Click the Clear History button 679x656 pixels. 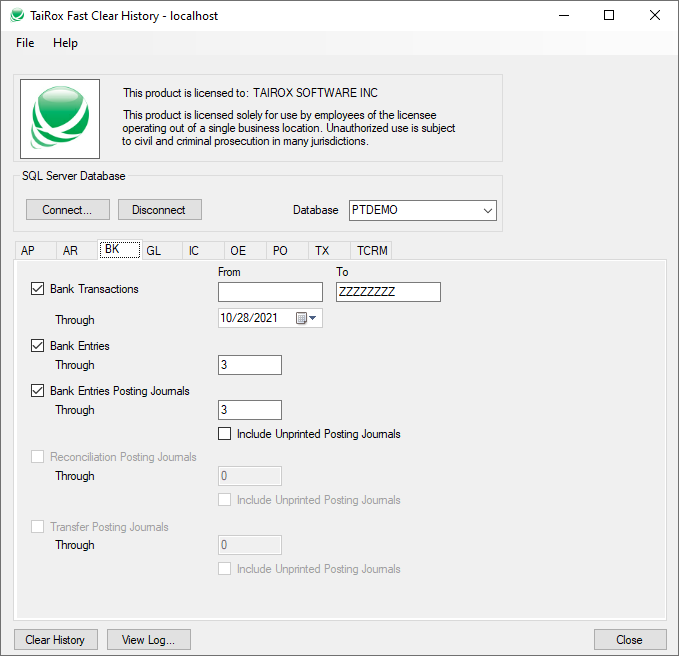[55, 640]
